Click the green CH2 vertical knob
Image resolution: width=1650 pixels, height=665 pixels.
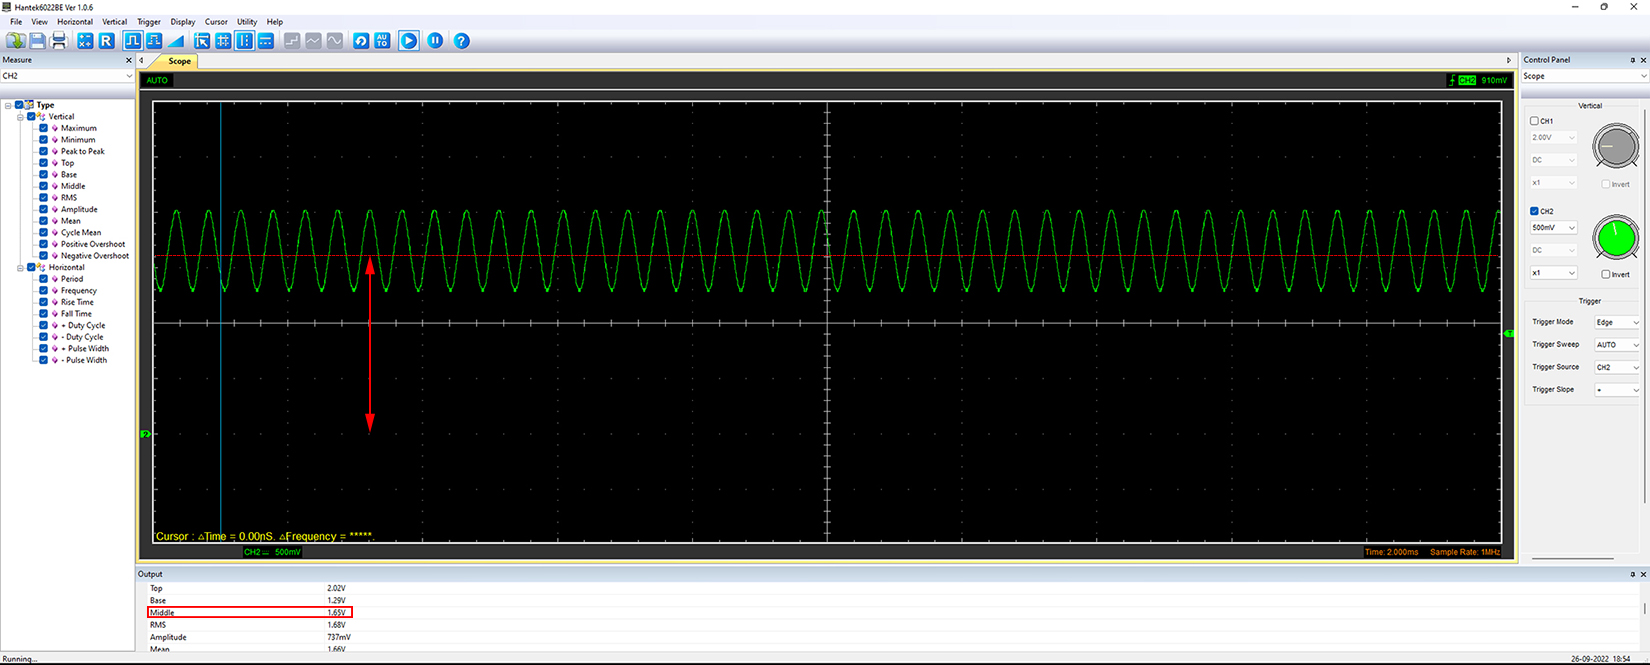click(1616, 238)
